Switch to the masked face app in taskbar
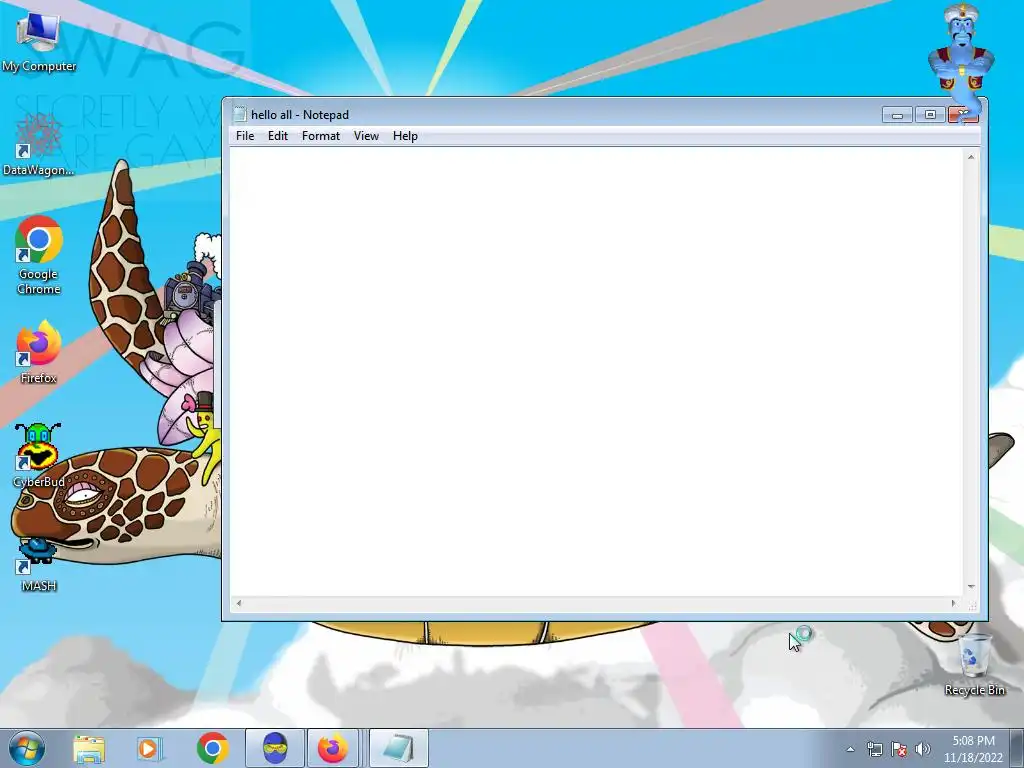 [x=275, y=748]
